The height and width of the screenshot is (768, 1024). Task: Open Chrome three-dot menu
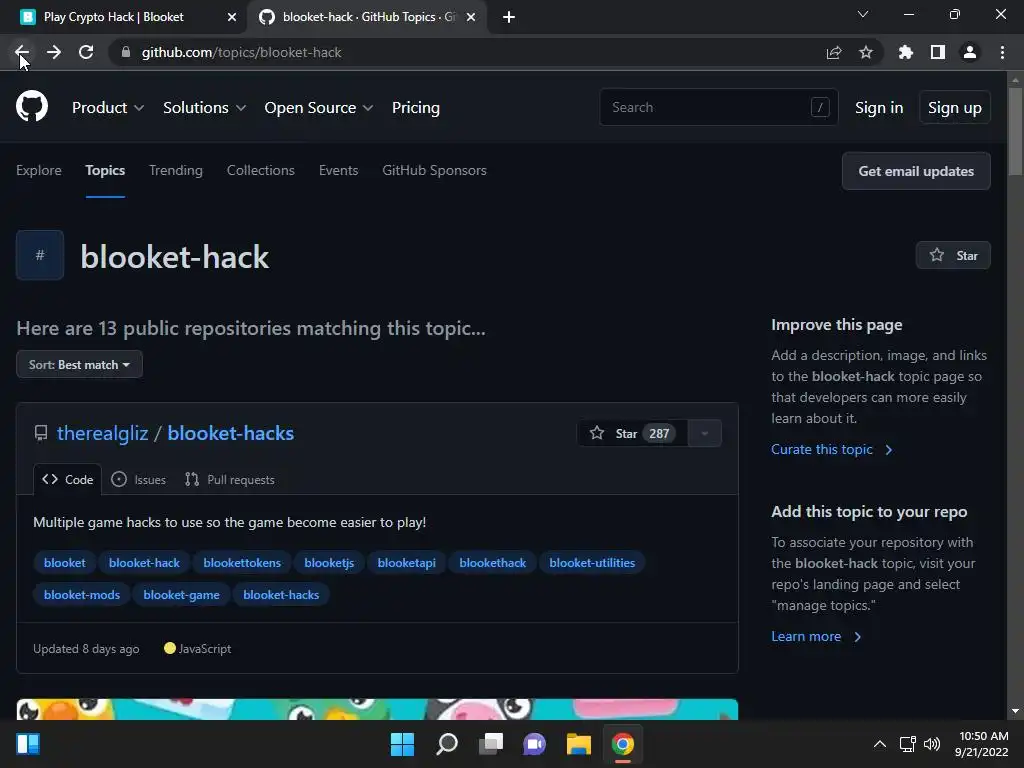click(1002, 52)
